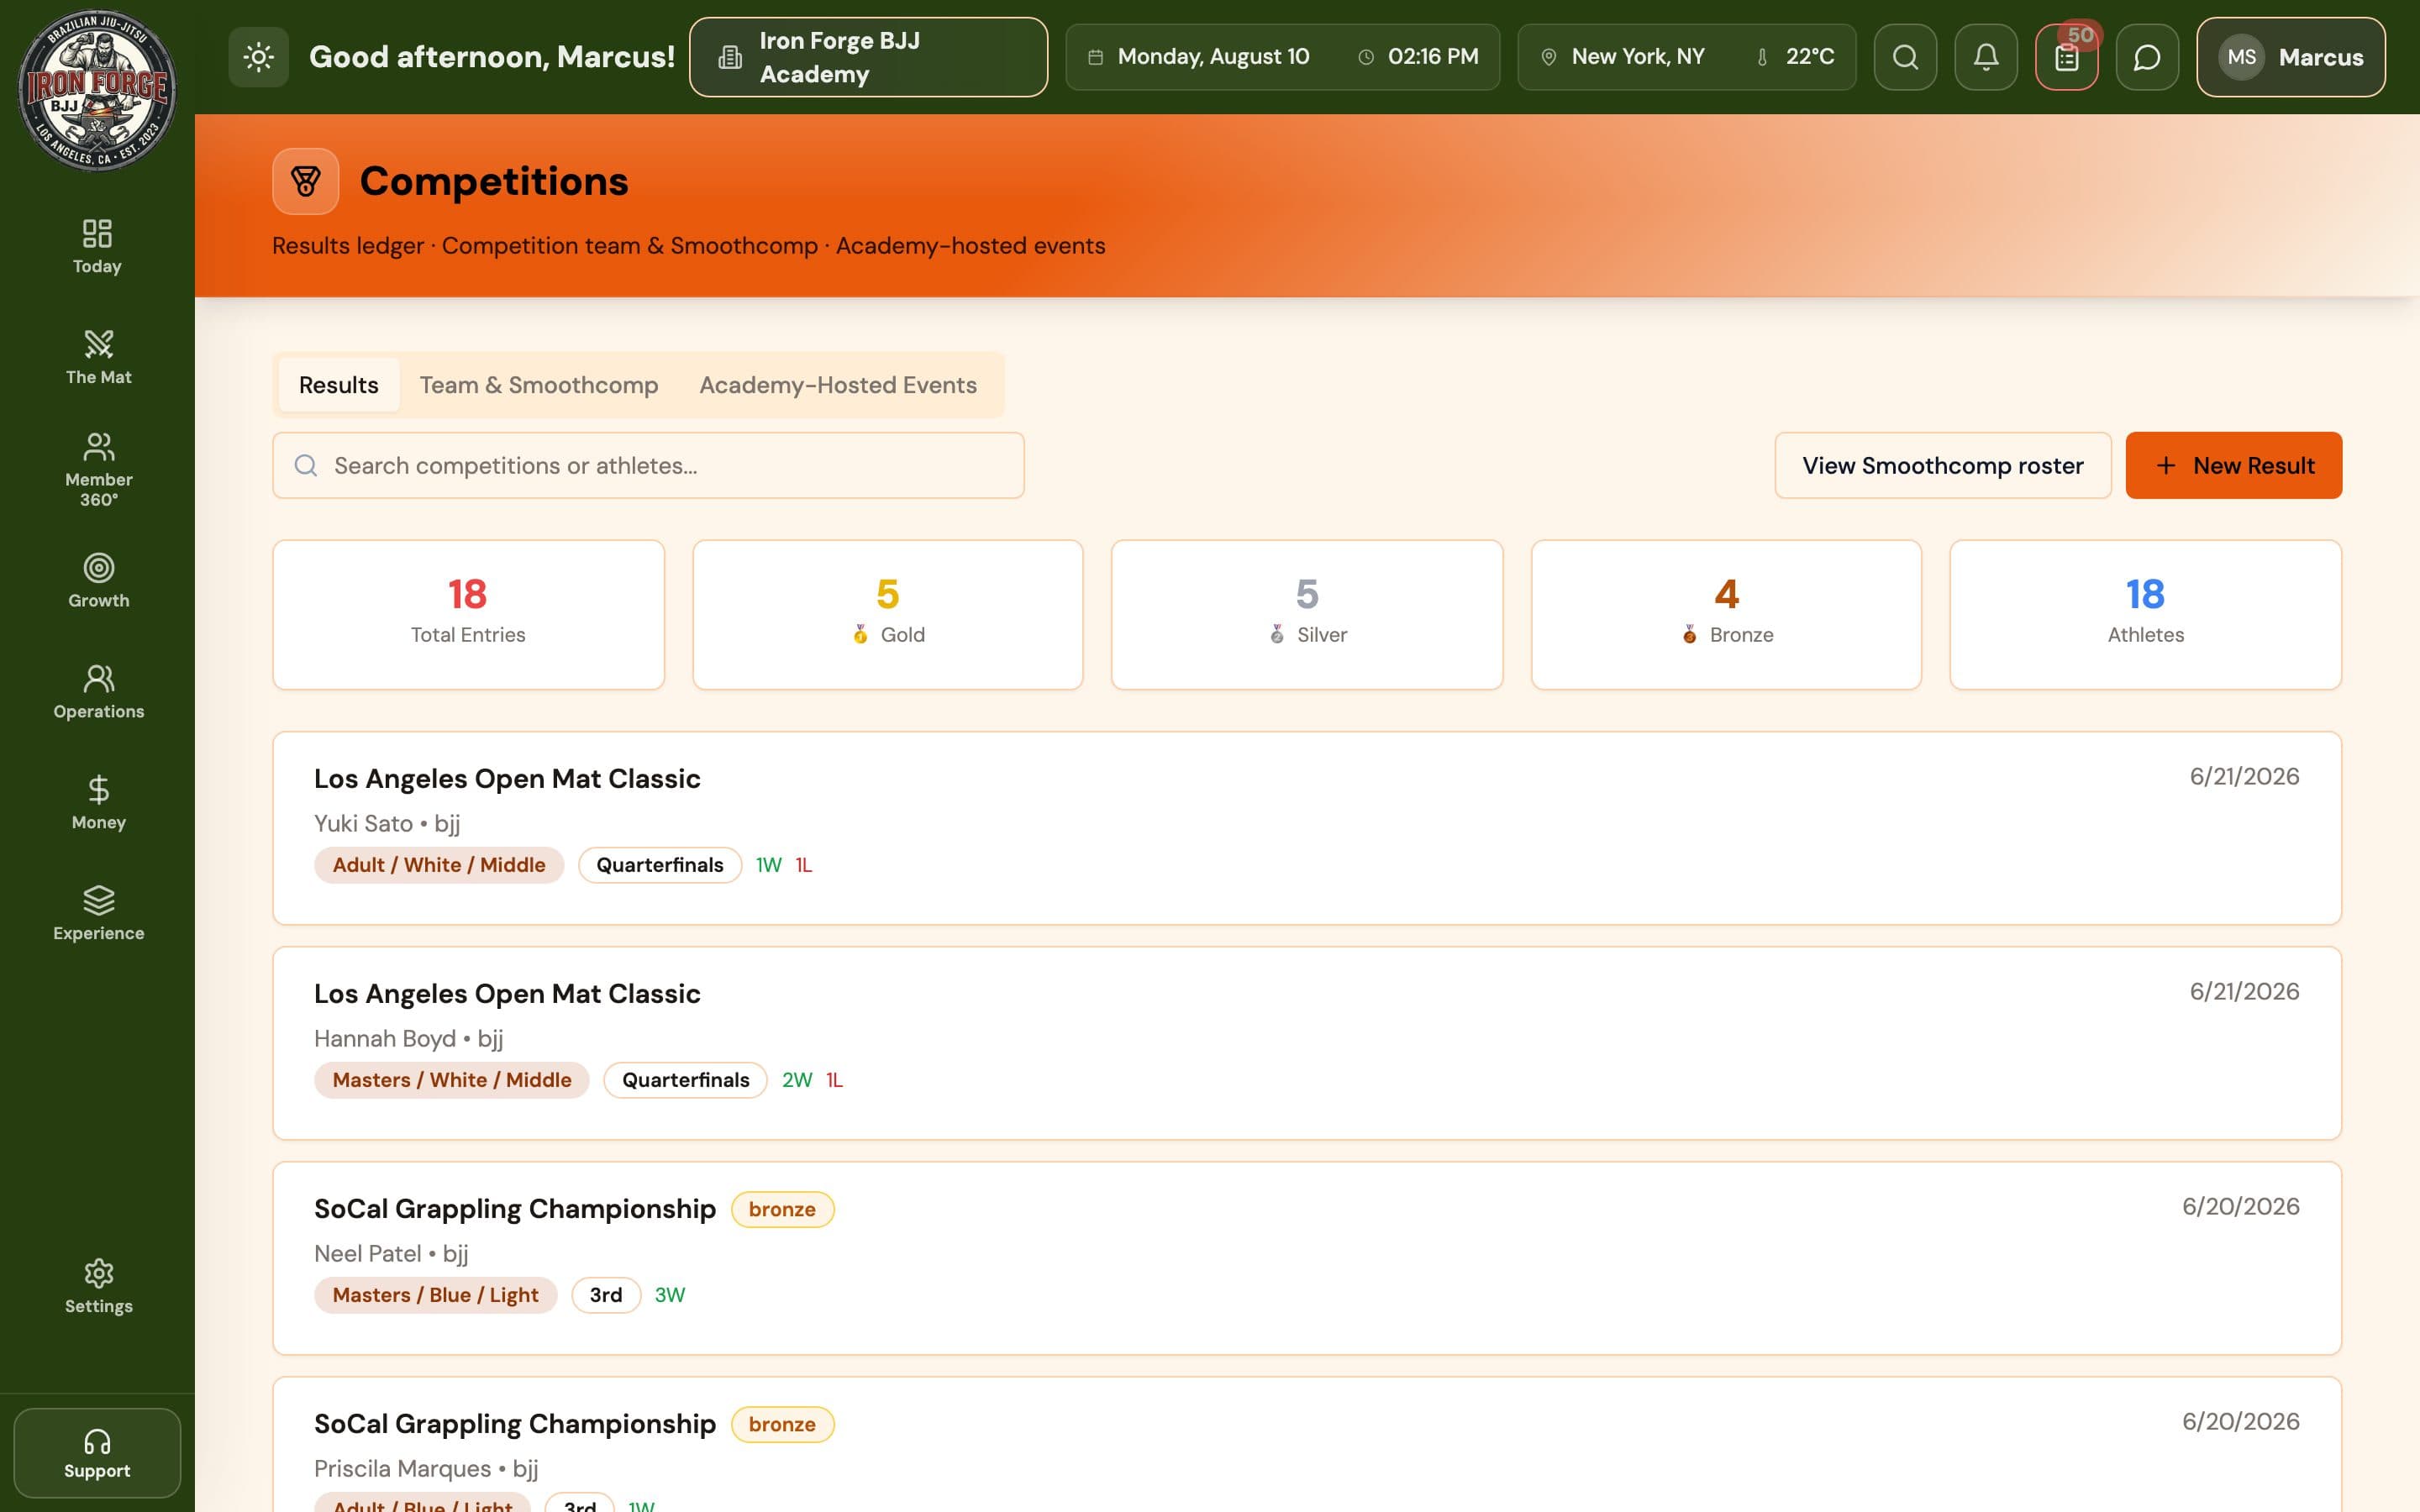Click the Silver medal count card
Viewport: 2420px width, 1512px height.
pos(1306,614)
